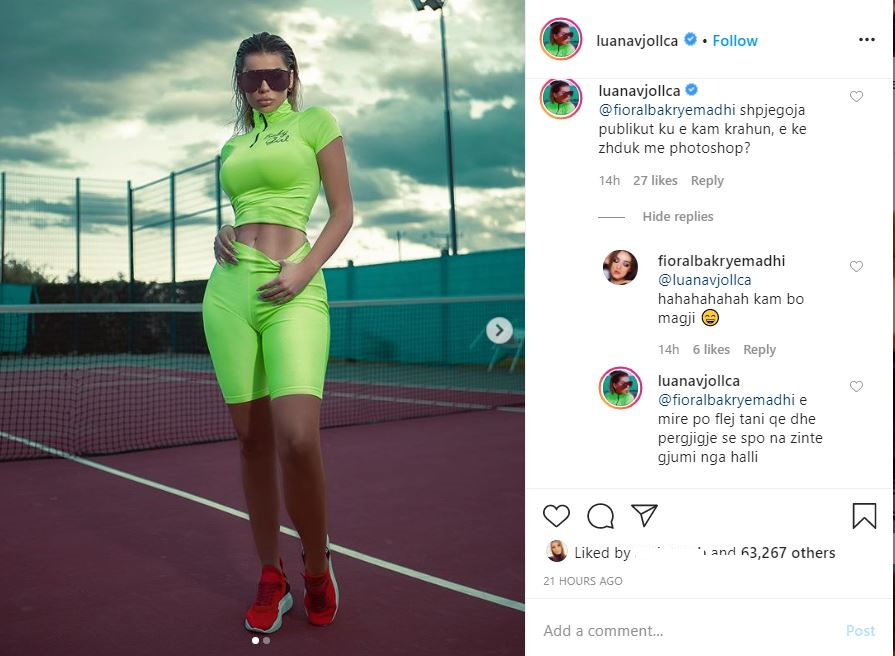Like luanavjollca's 'e mire po flej' reply
The image size is (895, 656).
coord(856,387)
